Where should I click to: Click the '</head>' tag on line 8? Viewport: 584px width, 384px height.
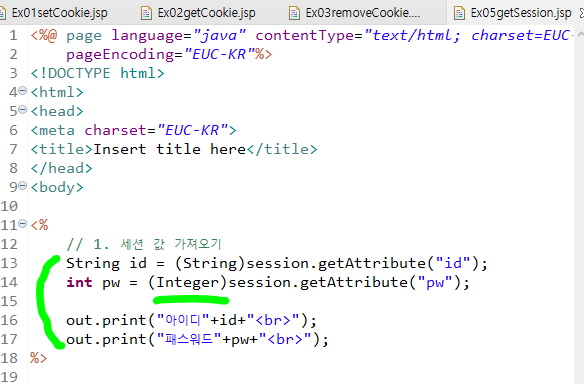pyautogui.click(x=61, y=168)
